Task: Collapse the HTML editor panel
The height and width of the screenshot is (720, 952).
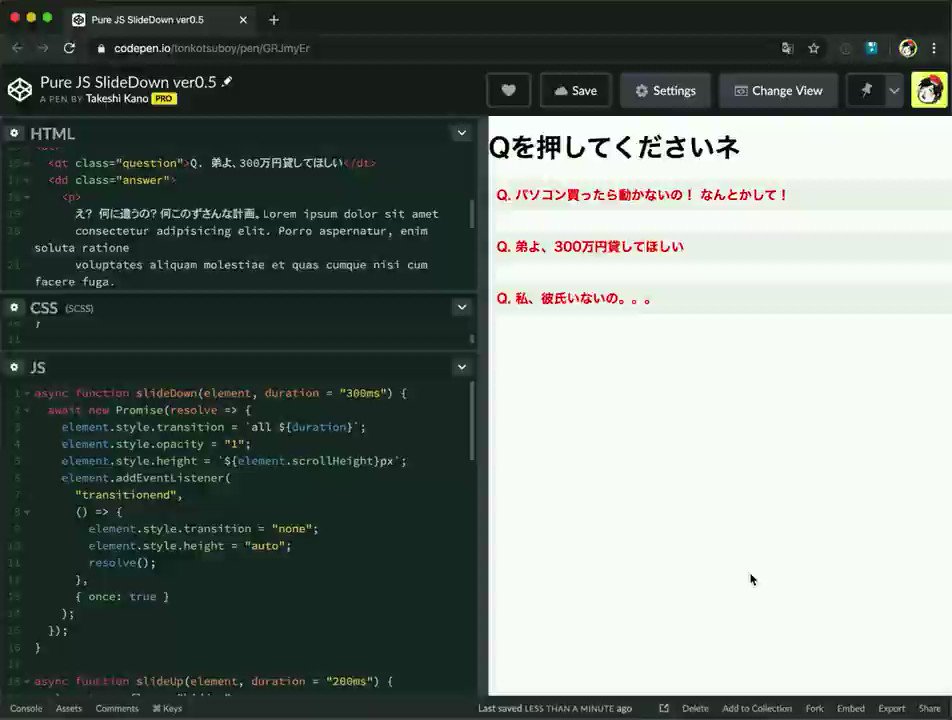Action: [x=461, y=132]
